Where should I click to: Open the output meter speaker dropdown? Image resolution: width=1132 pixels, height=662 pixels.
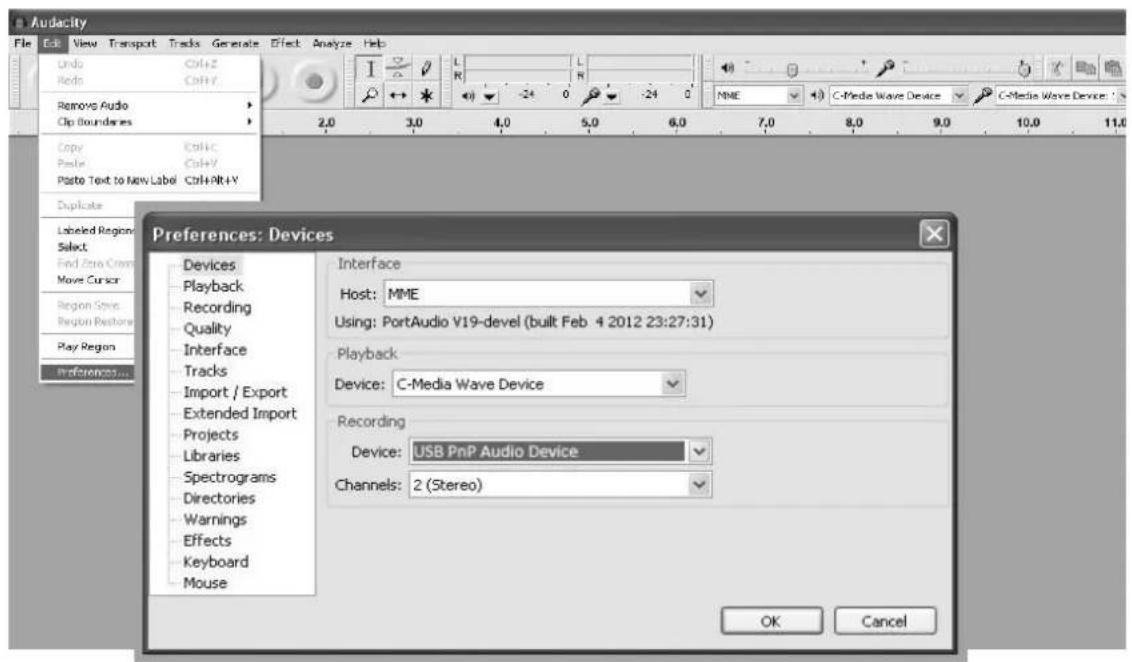click(490, 96)
